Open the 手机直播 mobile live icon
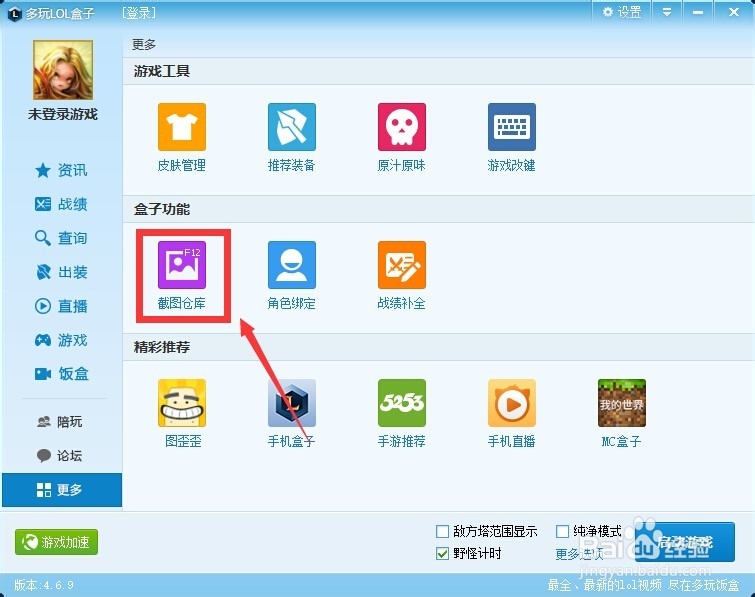The width and height of the screenshot is (755, 597). tap(512, 403)
